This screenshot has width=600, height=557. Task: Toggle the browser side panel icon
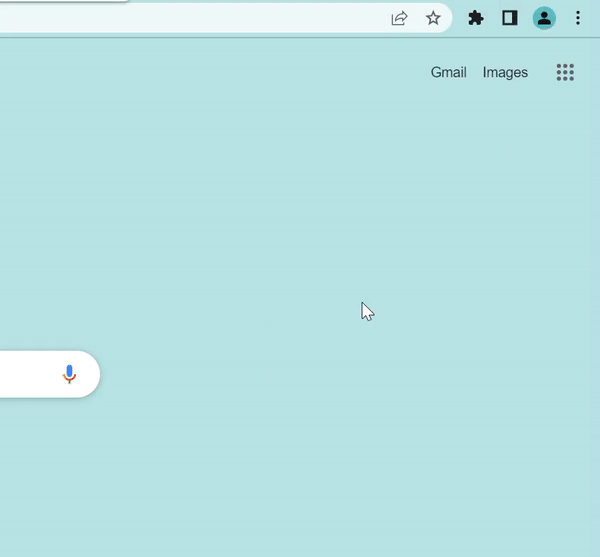coord(509,18)
